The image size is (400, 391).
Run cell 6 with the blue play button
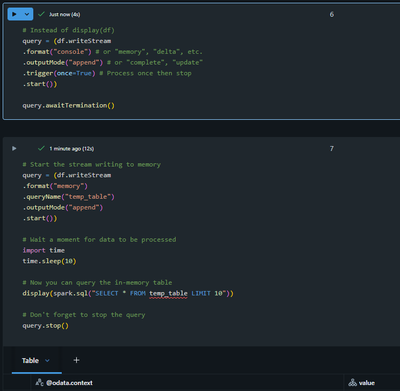(14, 14)
